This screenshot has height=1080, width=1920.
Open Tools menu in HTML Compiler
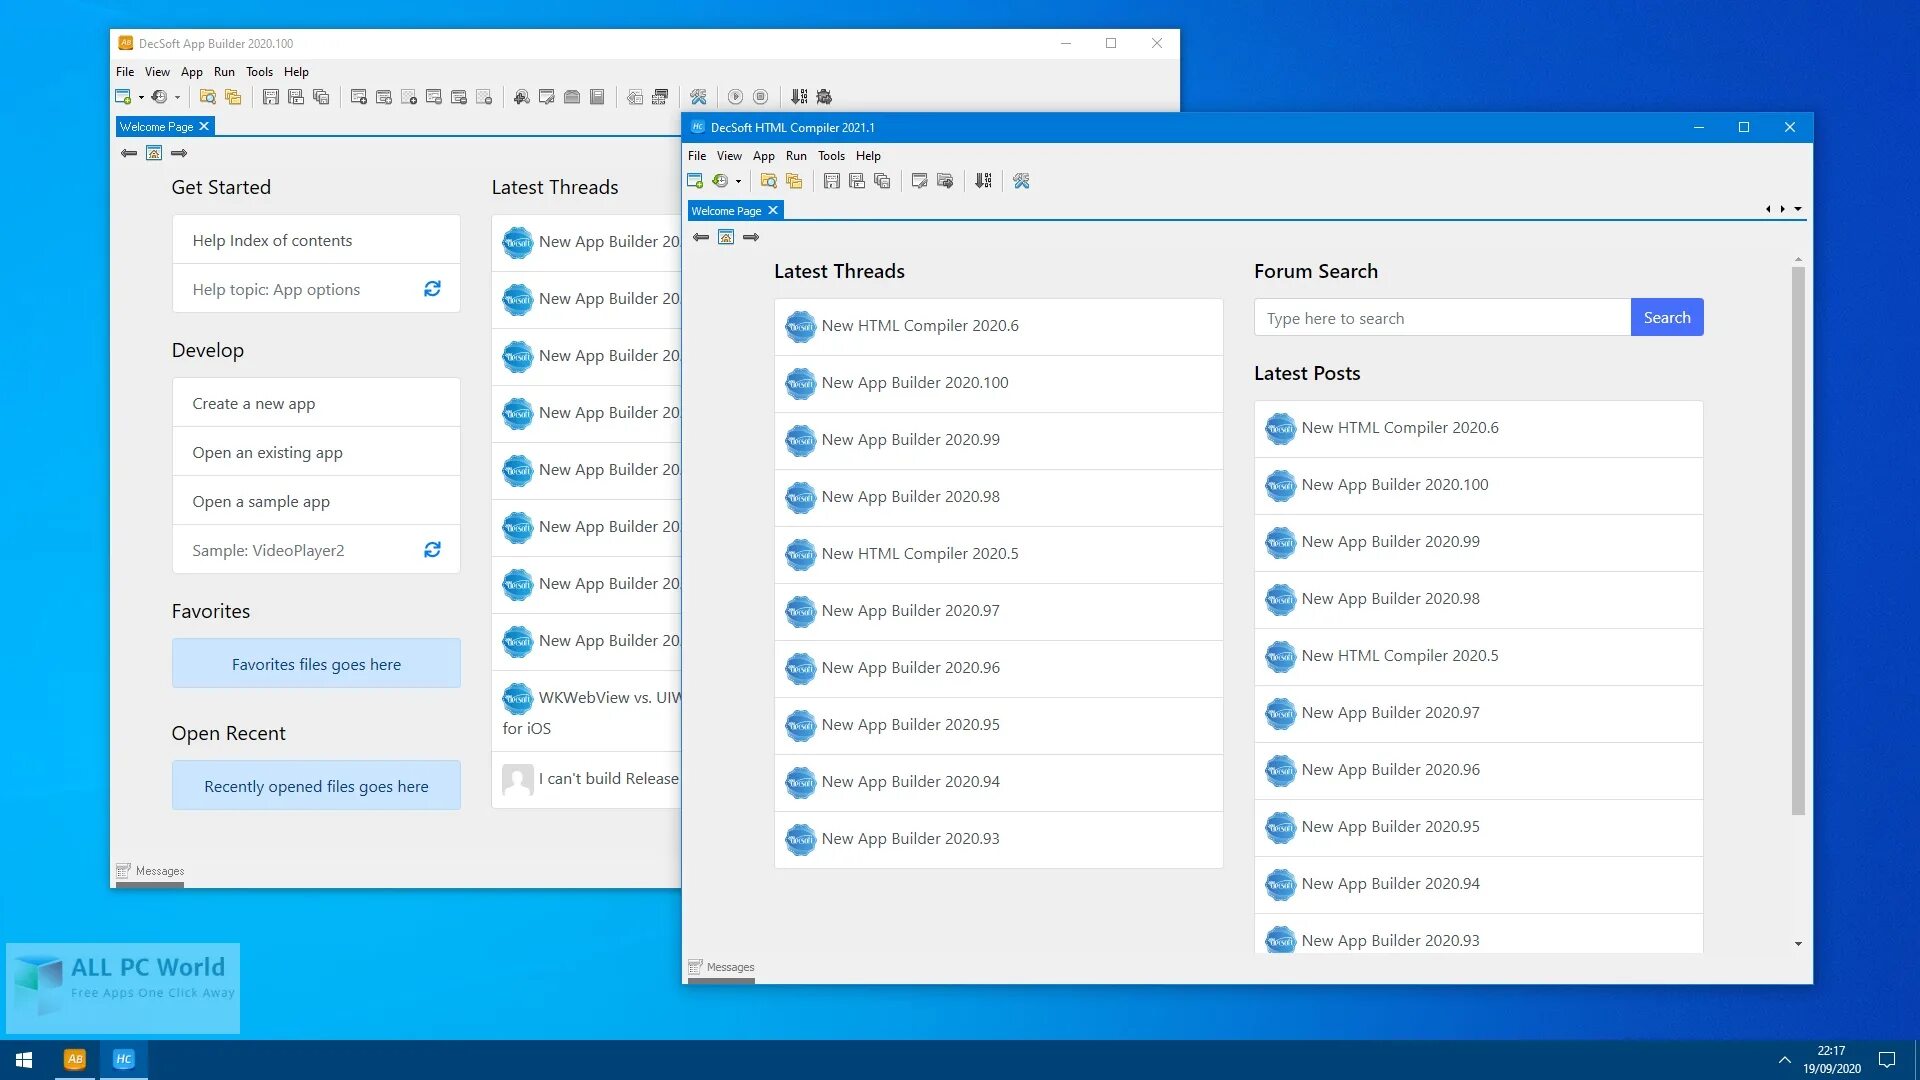(831, 156)
